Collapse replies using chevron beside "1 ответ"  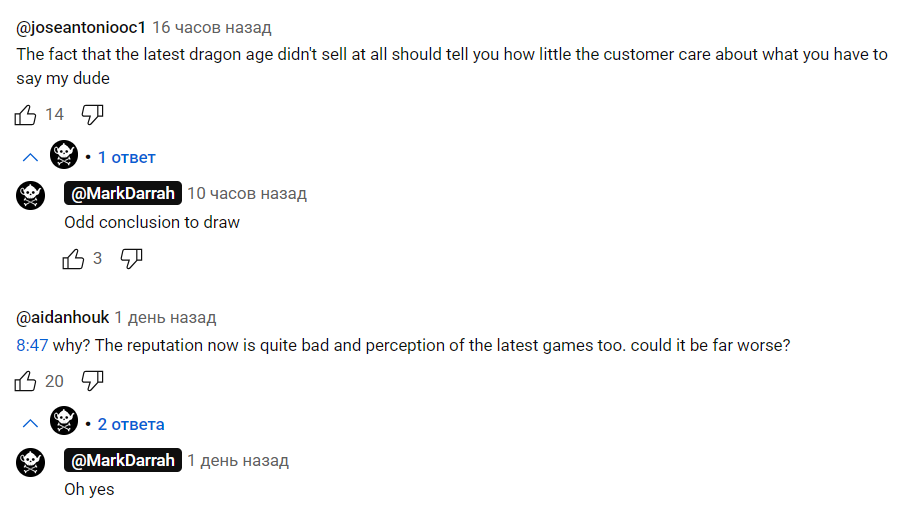[30, 157]
